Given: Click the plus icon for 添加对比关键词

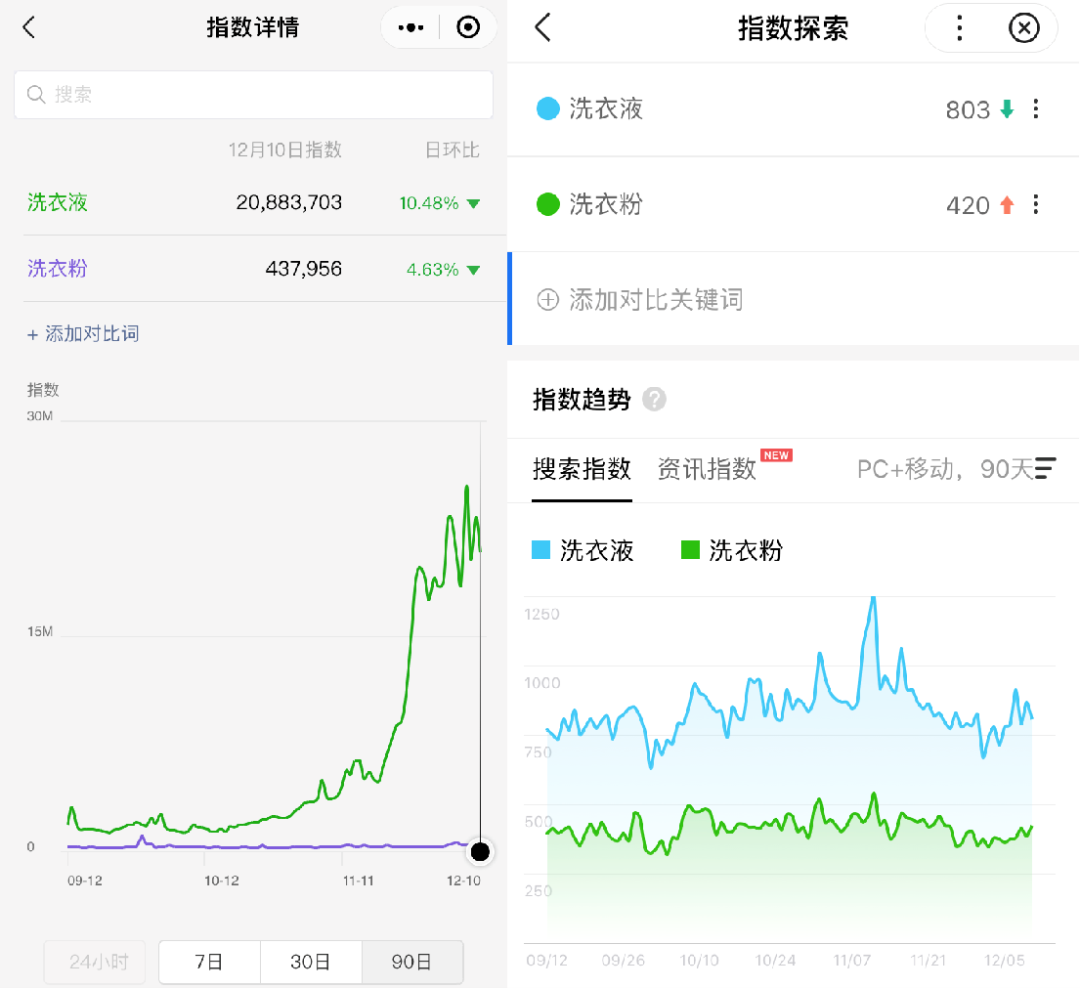Looking at the screenshot, I should pos(547,299).
